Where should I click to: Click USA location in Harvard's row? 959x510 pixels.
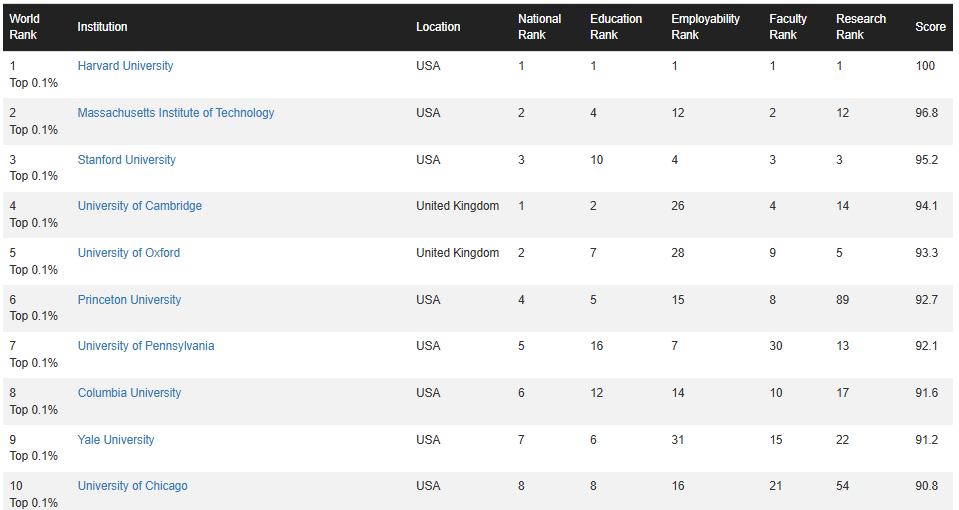pyautogui.click(x=428, y=66)
